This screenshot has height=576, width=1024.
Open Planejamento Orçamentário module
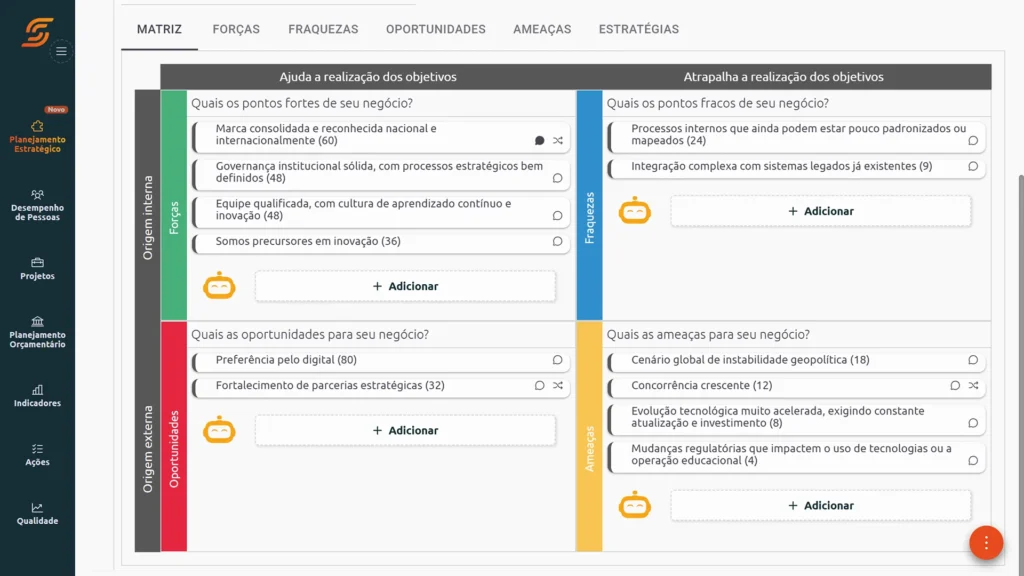[37, 332]
